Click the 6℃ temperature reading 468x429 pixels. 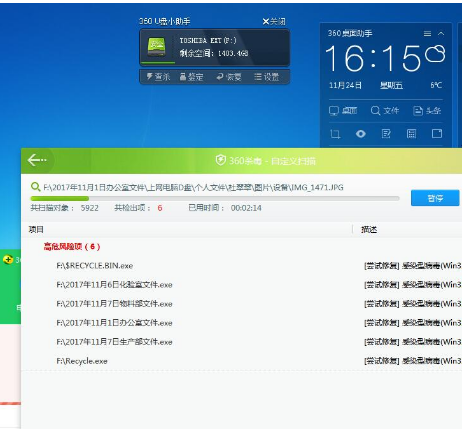tap(436, 85)
